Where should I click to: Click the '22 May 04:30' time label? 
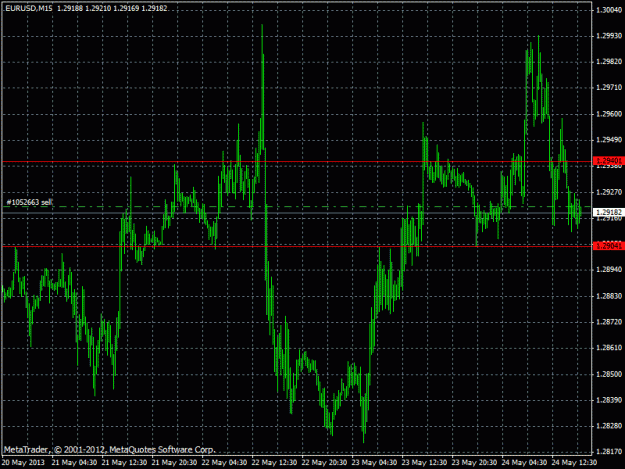[x=224, y=463]
